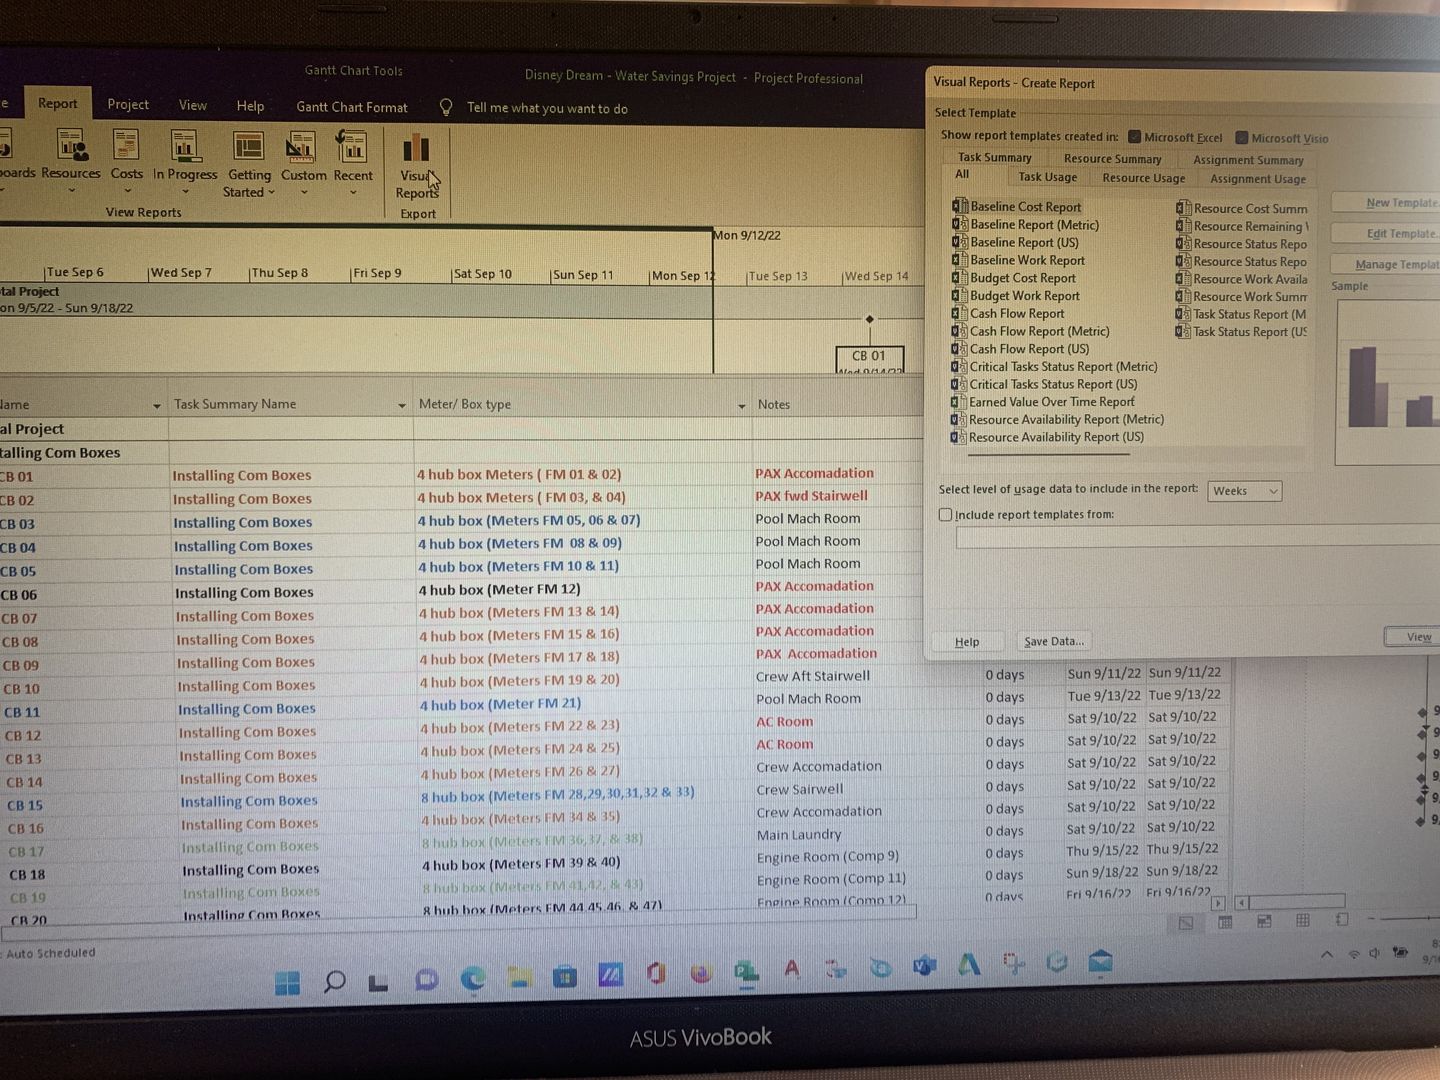Viewport: 1440px width, 1080px height.
Task: Open the Windows Start menu
Action: (288, 983)
